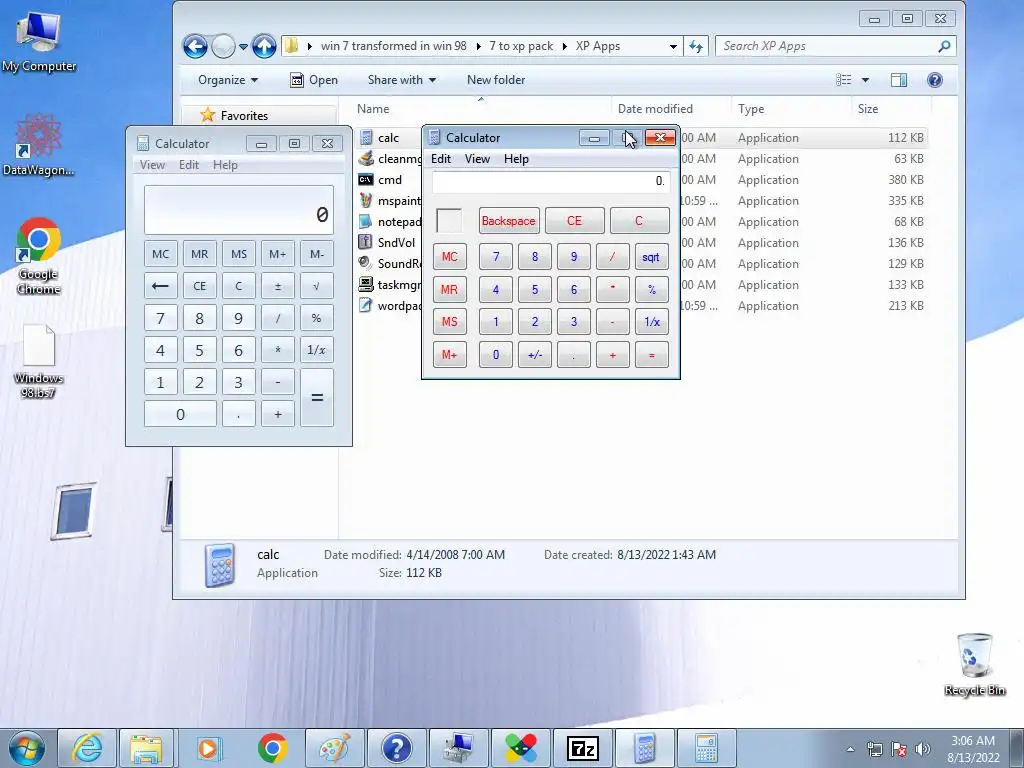Click M- in the Windows 7 Calculator
Viewport: 1024px width, 768px height.
317,254
